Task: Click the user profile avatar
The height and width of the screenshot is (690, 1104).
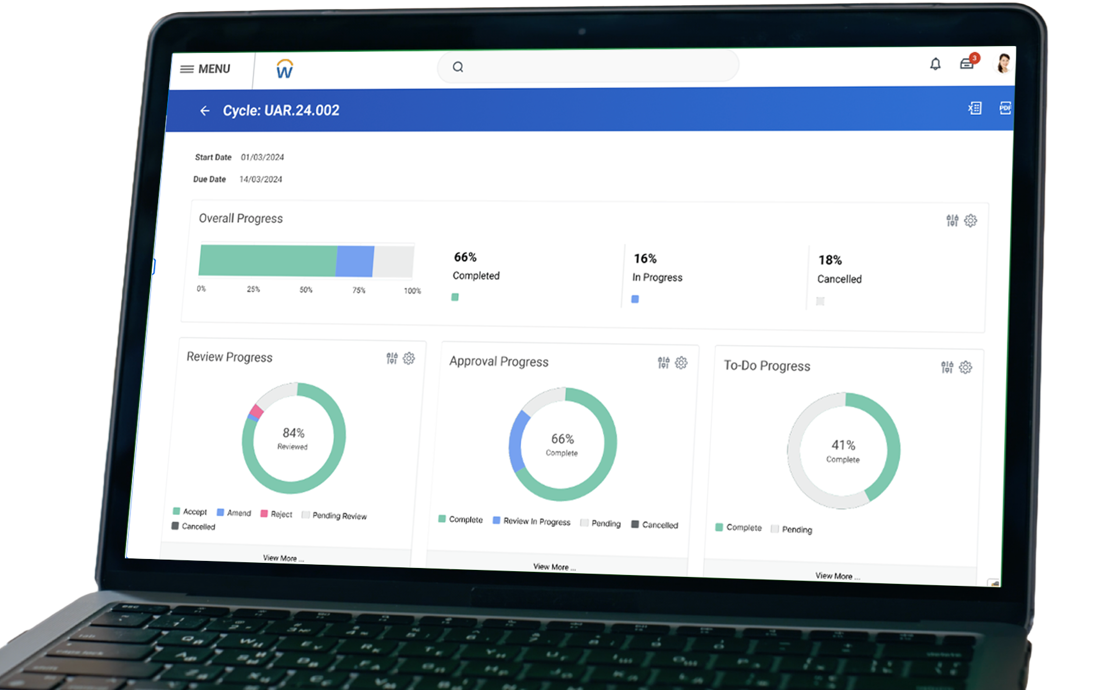Action: pyautogui.click(x=1003, y=64)
